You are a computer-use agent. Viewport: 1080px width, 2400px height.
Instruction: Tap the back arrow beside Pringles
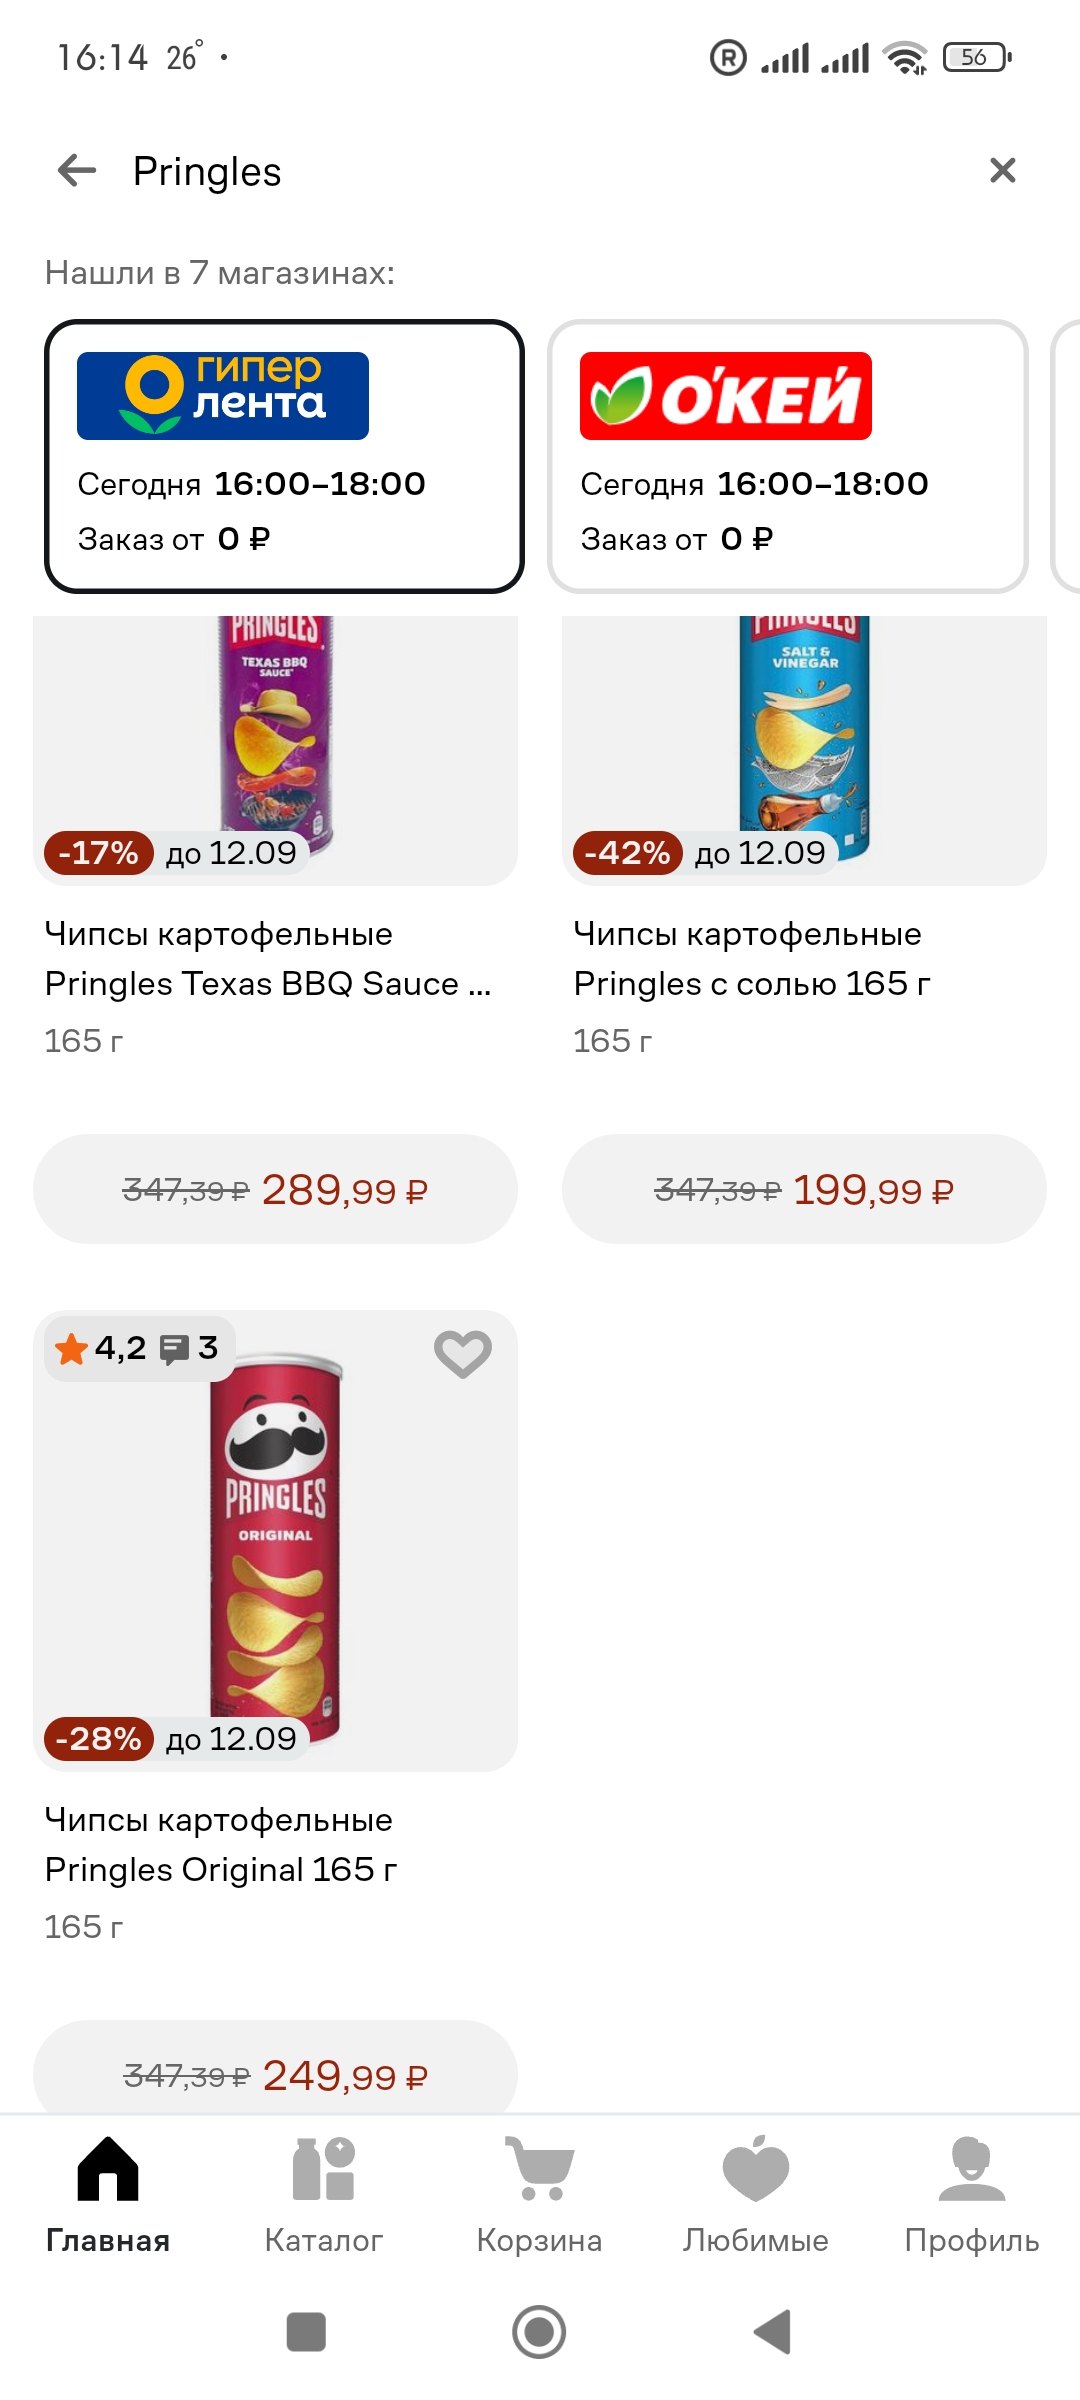click(x=77, y=171)
